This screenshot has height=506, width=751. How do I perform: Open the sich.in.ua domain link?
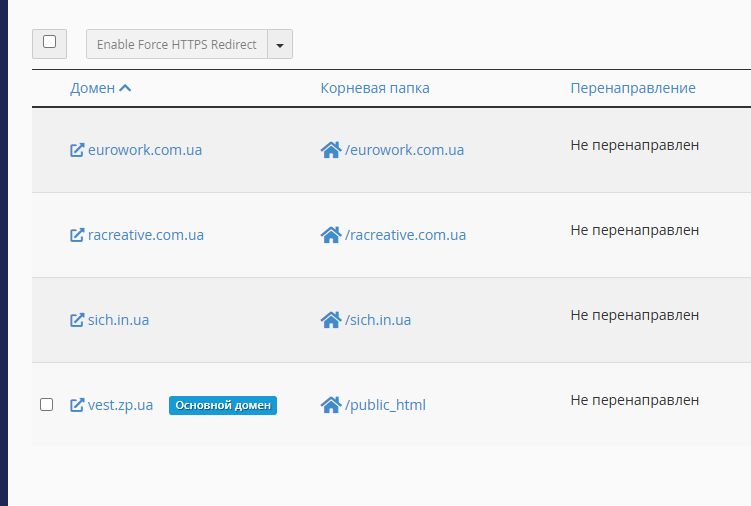[118, 320]
